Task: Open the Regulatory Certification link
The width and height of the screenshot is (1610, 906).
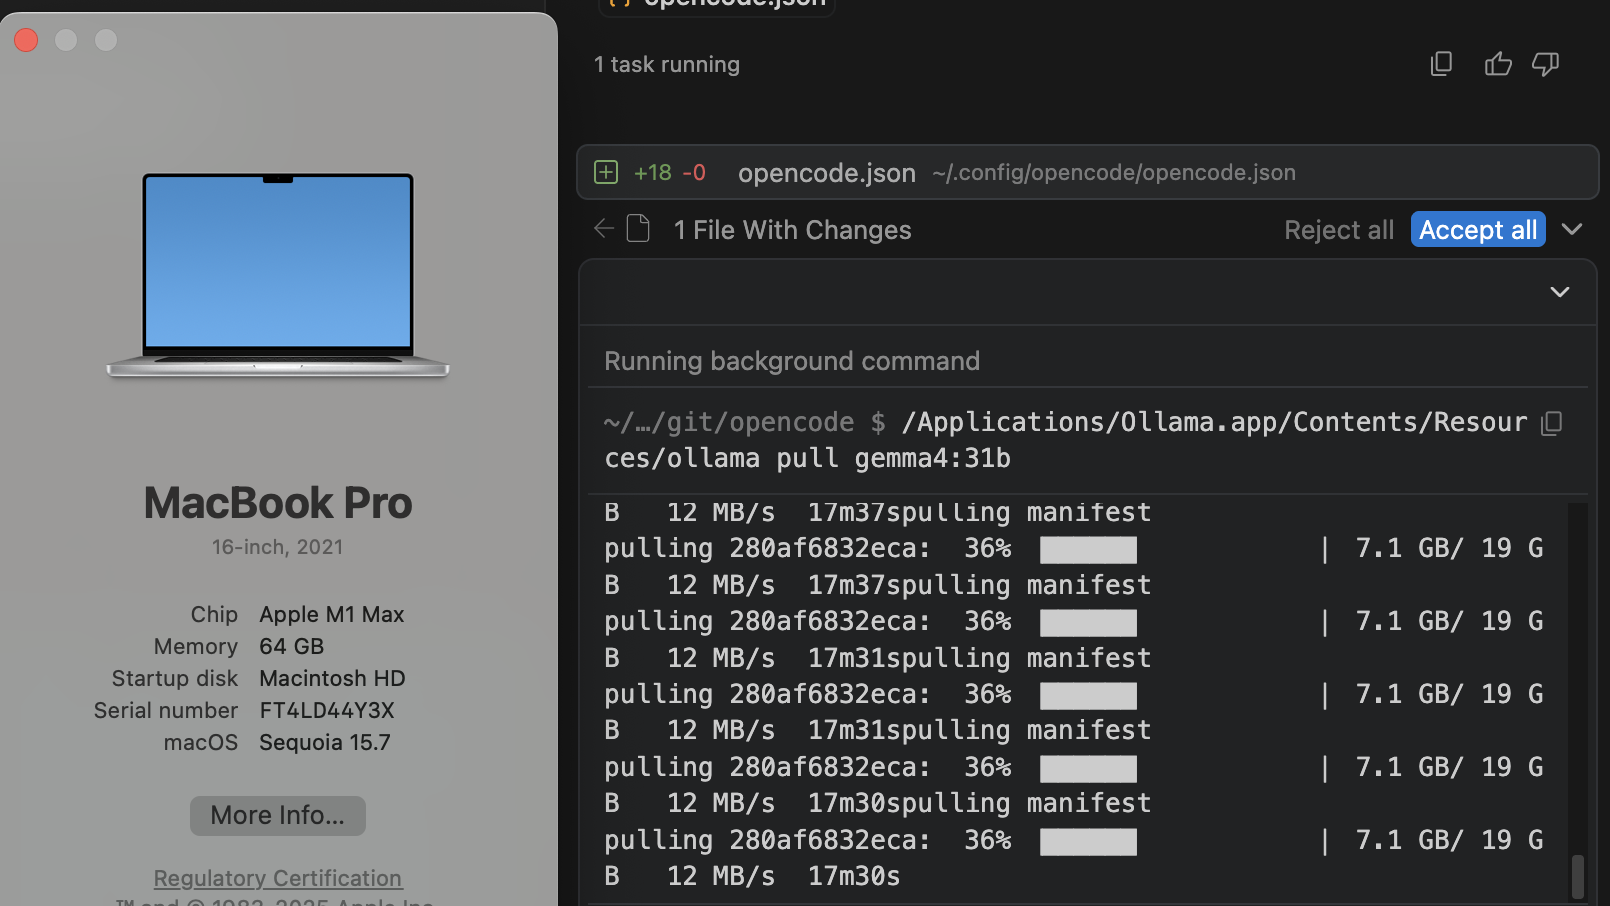Action: (x=278, y=878)
